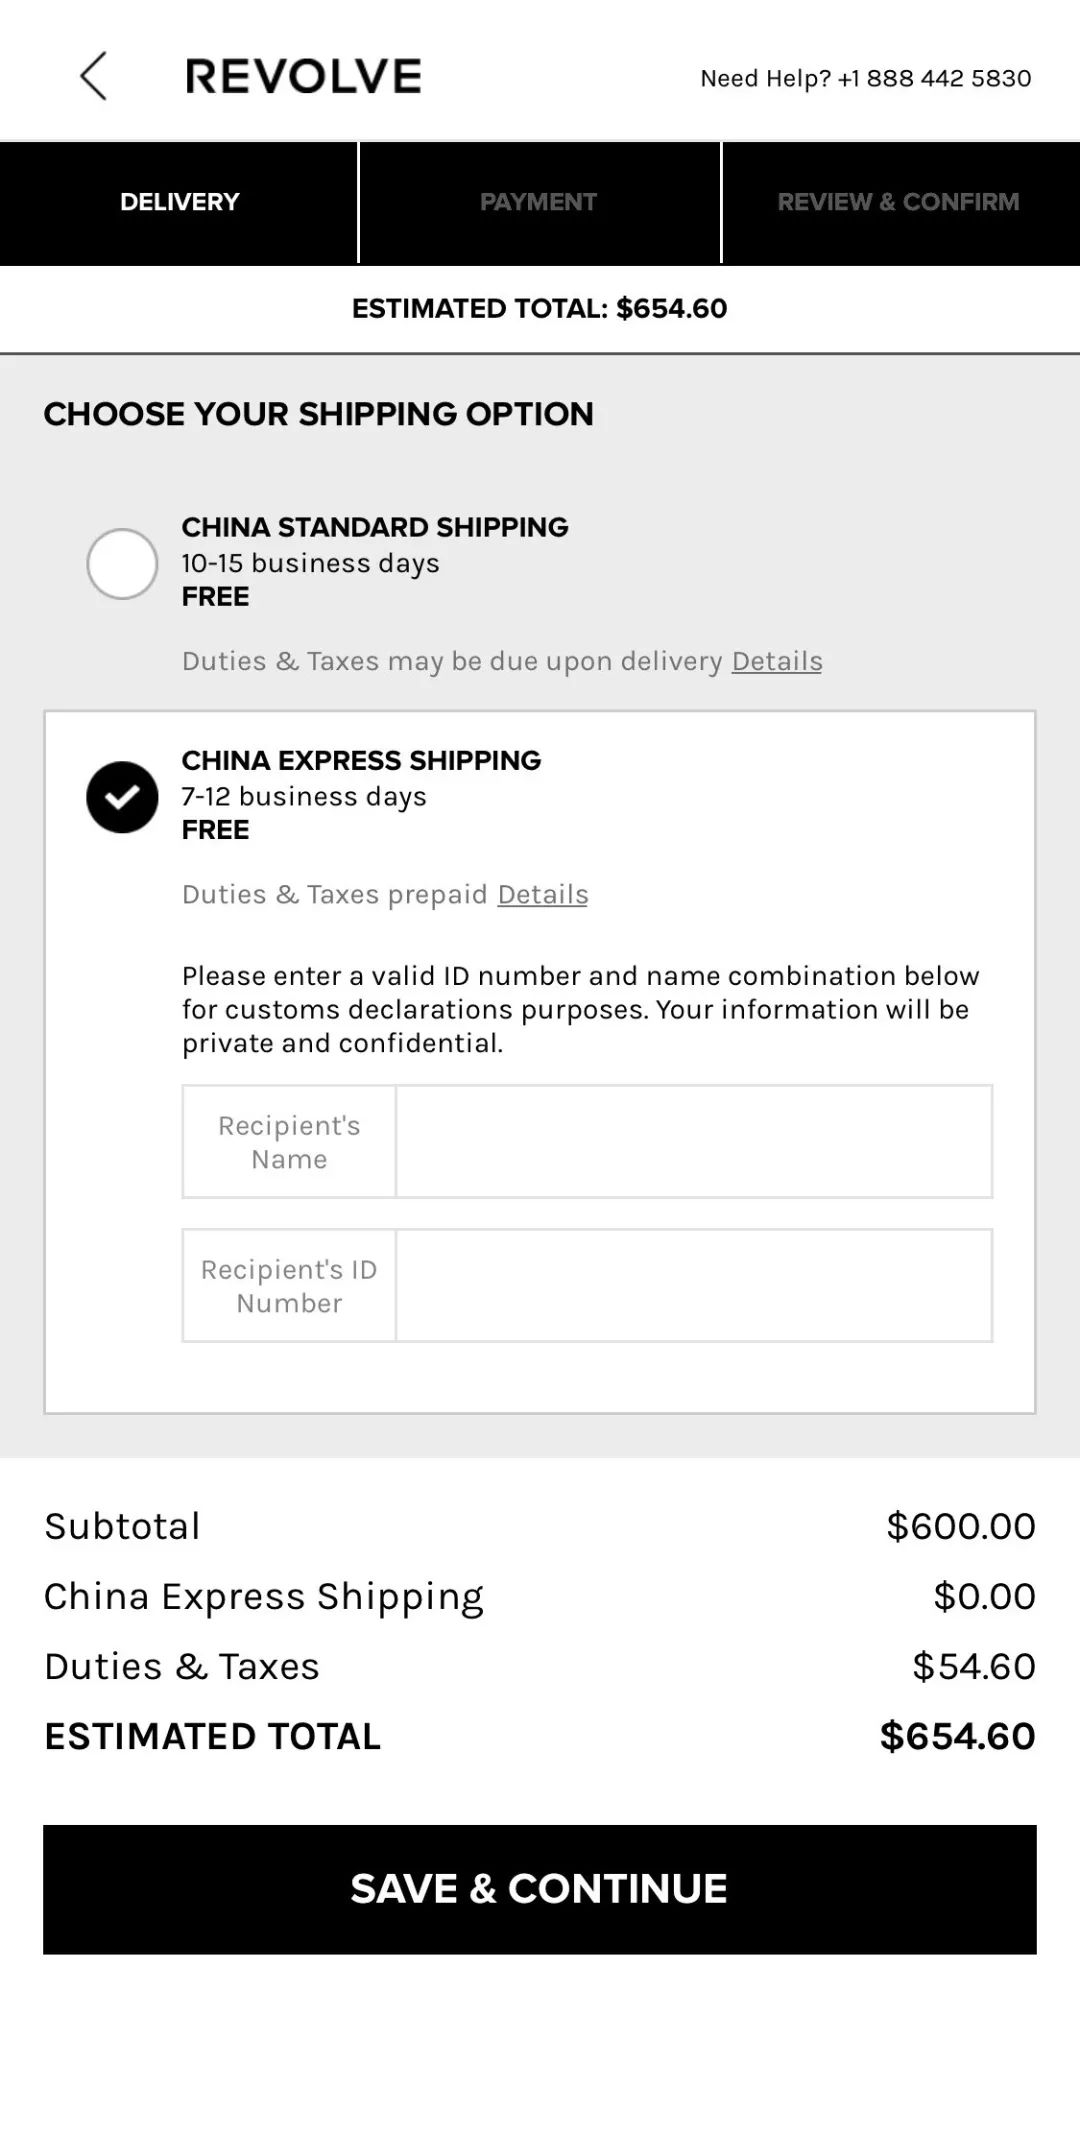The width and height of the screenshot is (1080, 2136).
Task: Tap the estimated total banner below tabs
Action: (x=539, y=308)
